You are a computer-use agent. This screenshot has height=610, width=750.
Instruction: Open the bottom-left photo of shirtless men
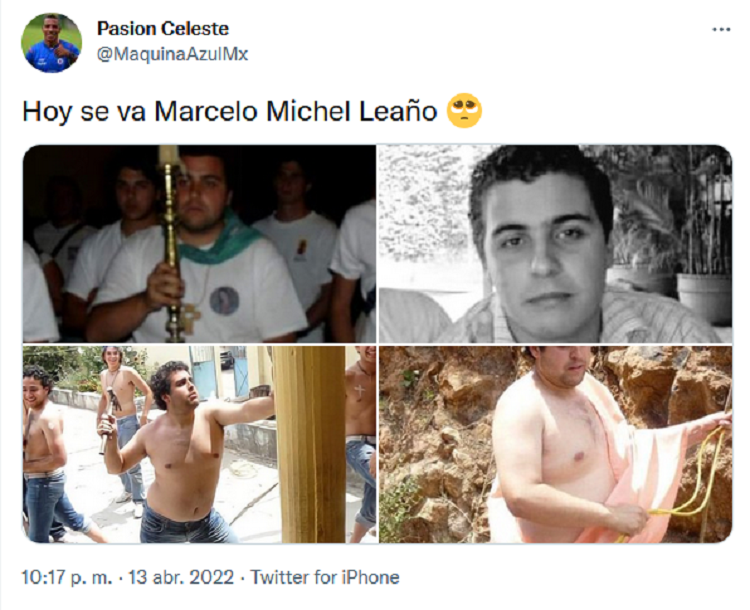(199, 444)
